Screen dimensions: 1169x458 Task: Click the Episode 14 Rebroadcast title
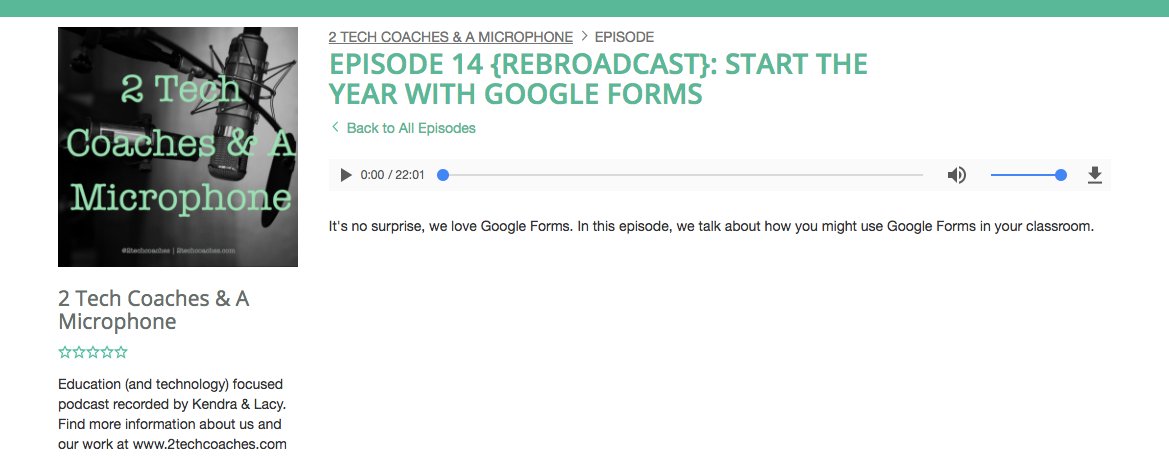pyautogui.click(x=598, y=79)
